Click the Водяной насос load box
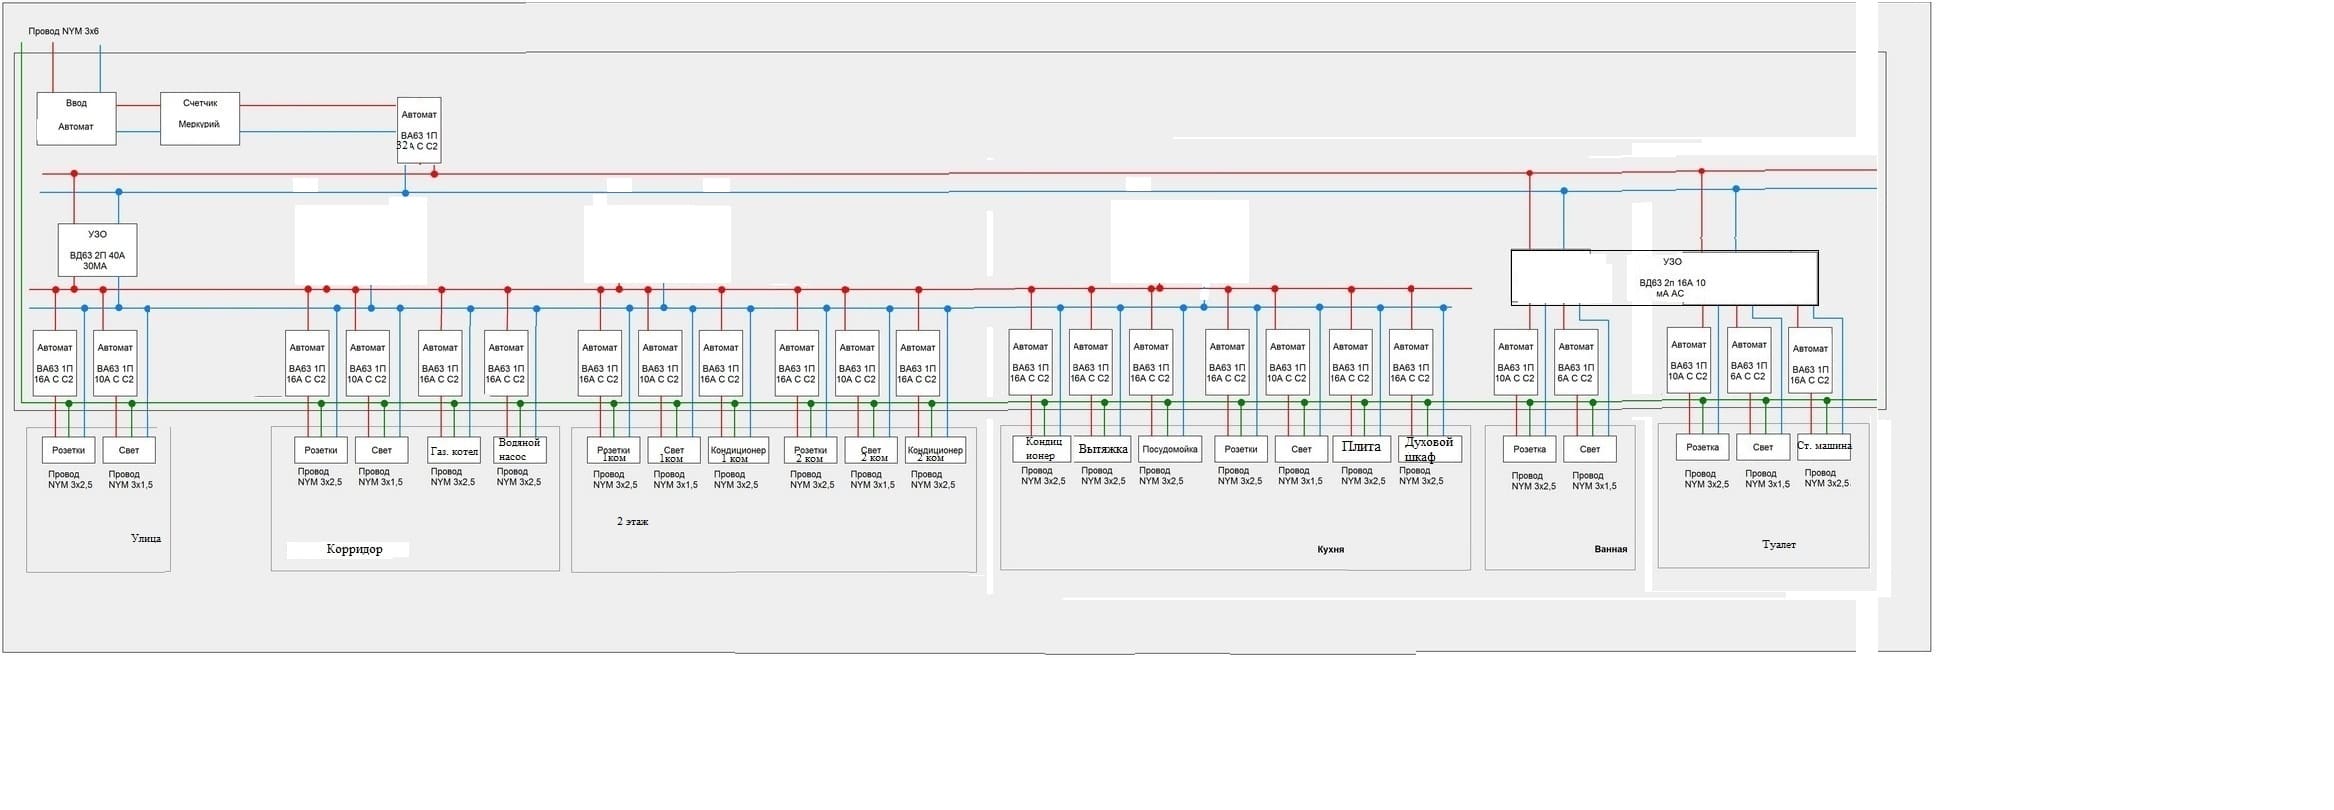The width and height of the screenshot is (2334, 810). point(520,449)
